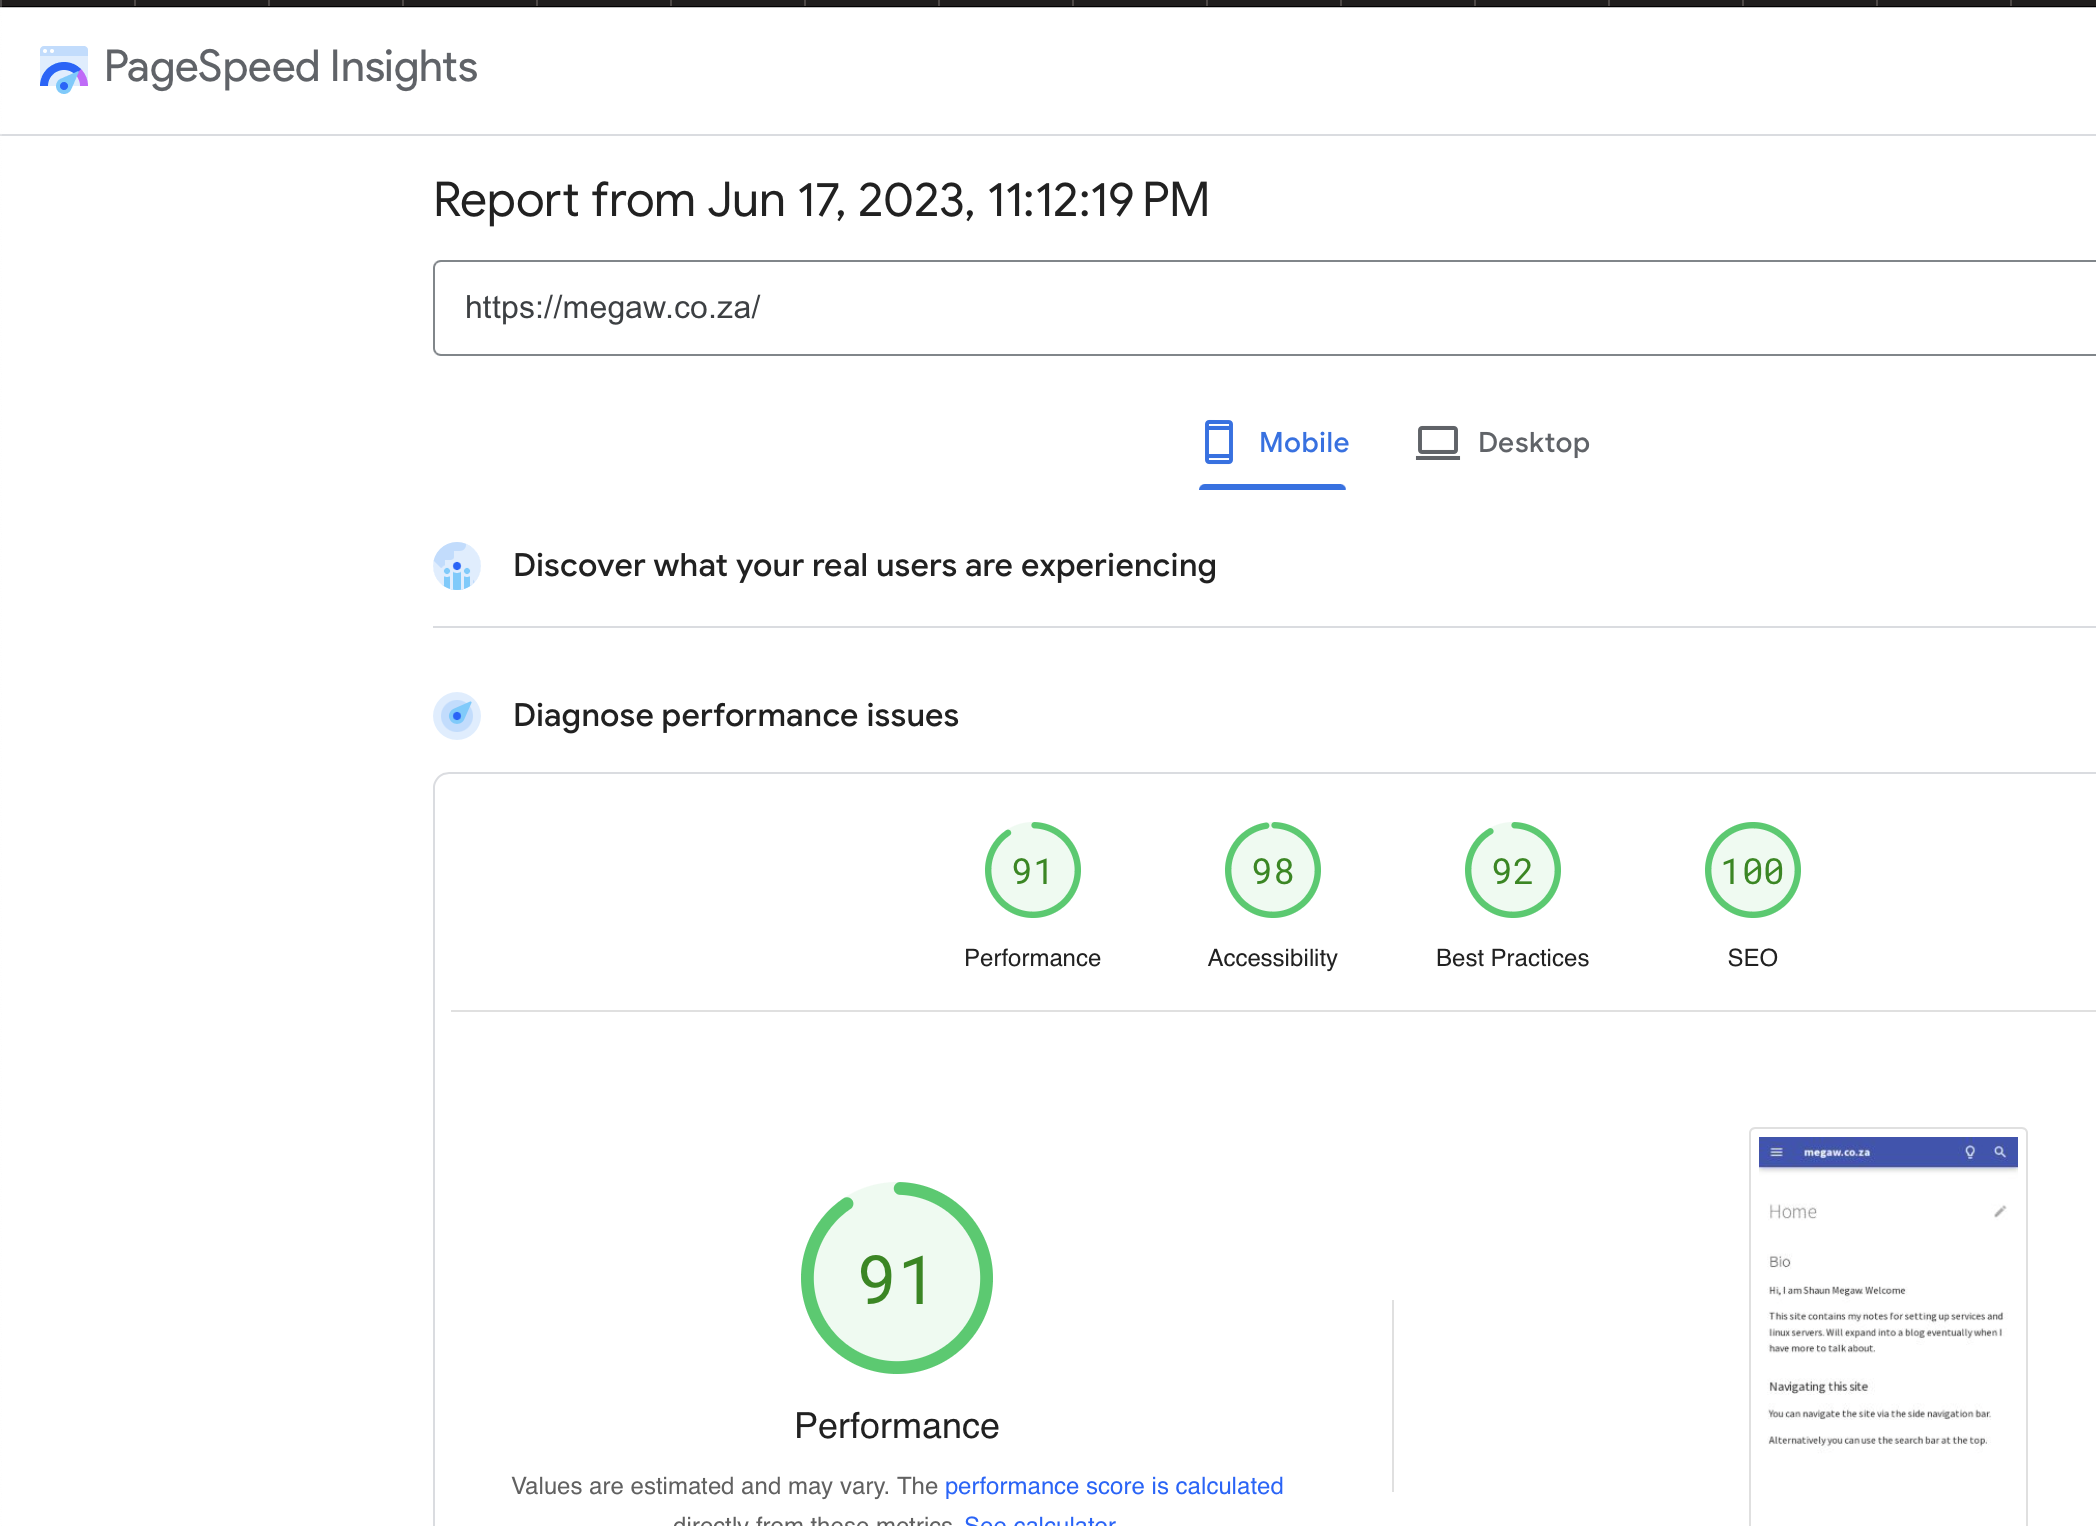Open the See calculator link
This screenshot has height=1526, width=2096.
(1040, 1520)
